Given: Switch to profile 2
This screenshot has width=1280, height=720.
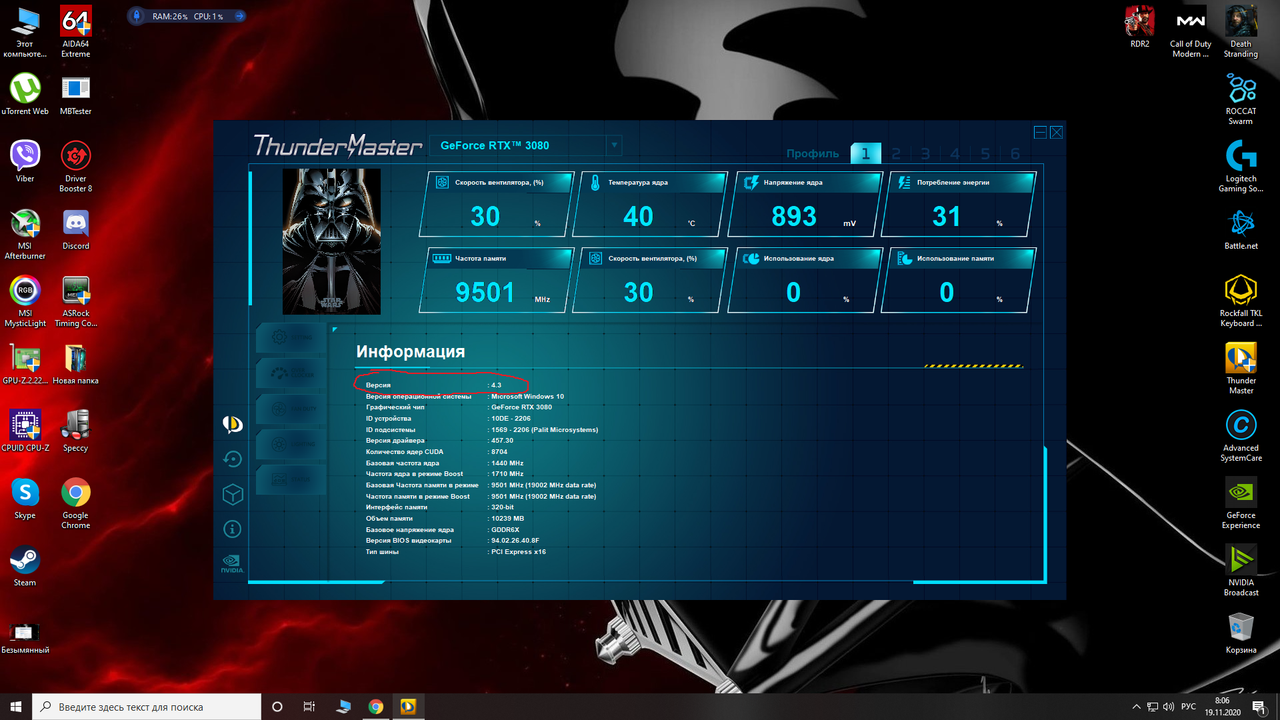Looking at the screenshot, I should coord(896,154).
